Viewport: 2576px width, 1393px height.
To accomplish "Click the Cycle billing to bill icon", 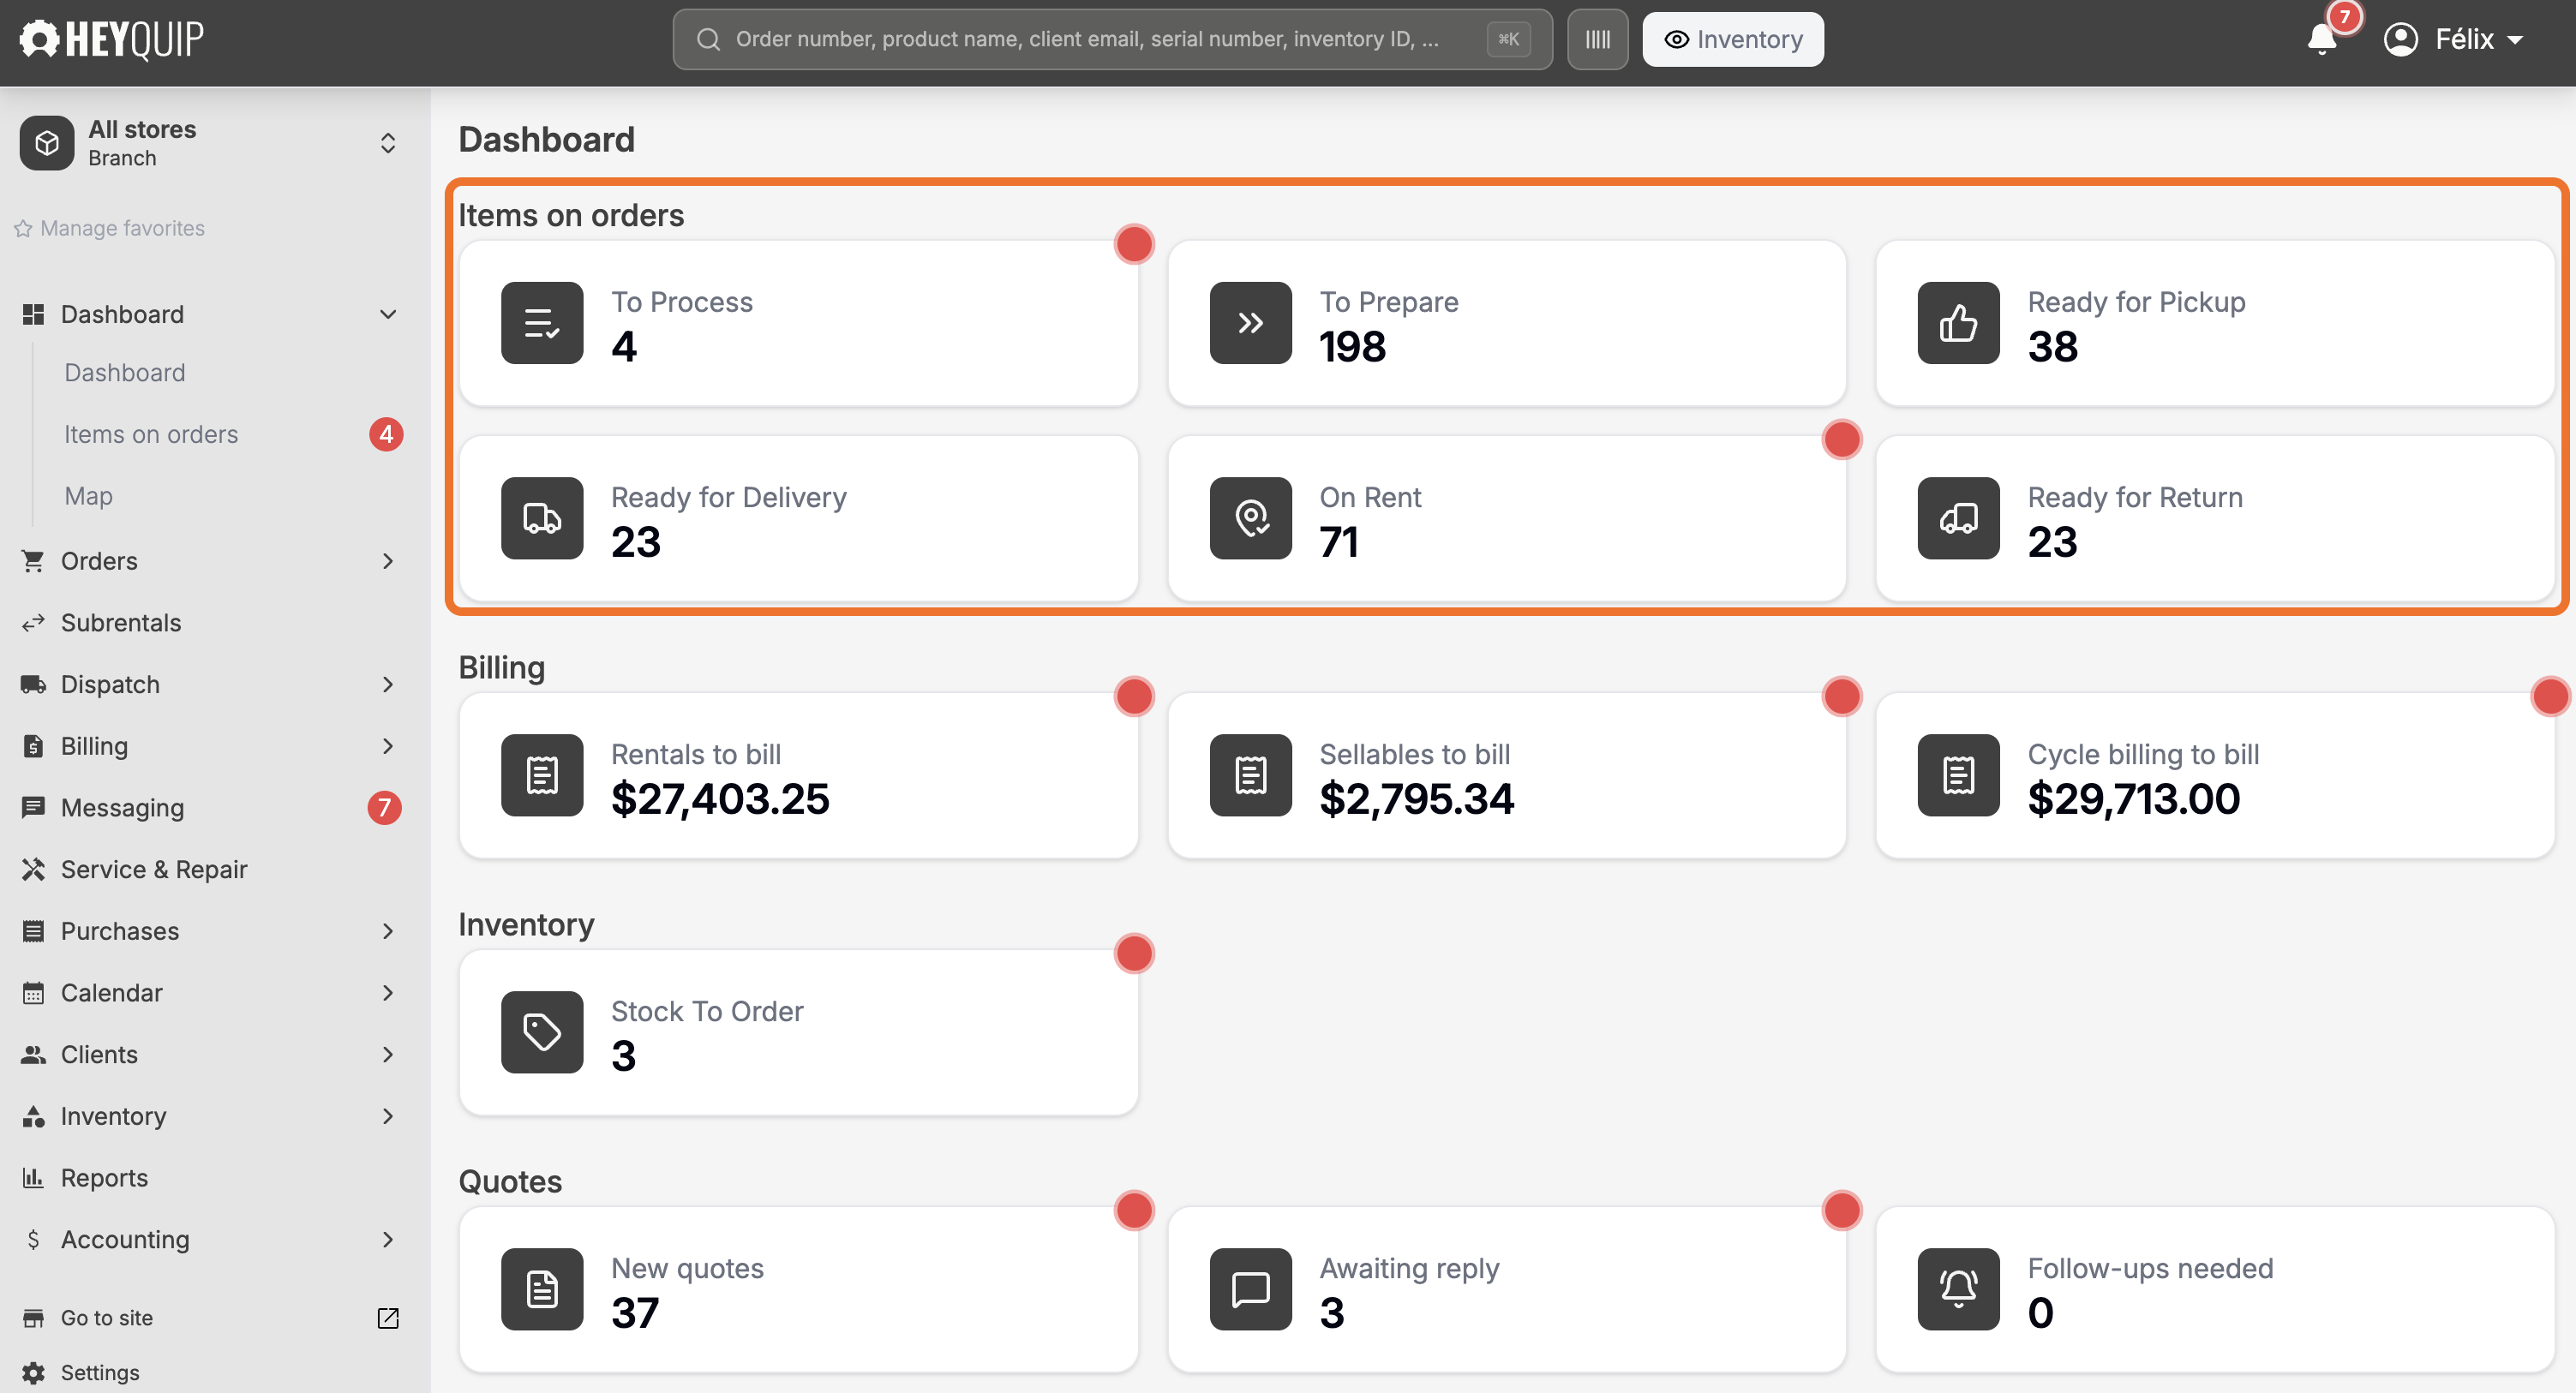I will [x=1958, y=775].
